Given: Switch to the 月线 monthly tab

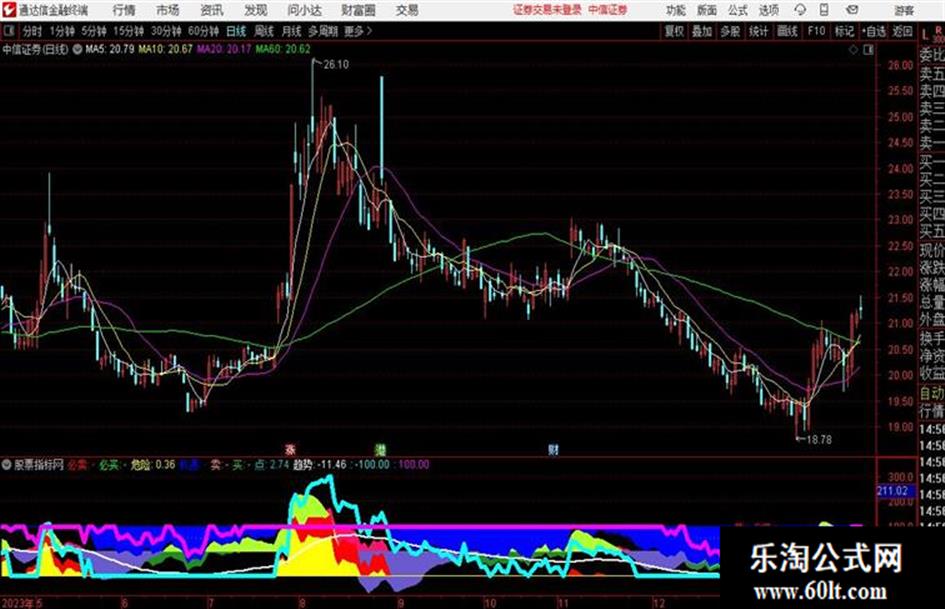Looking at the screenshot, I should tap(292, 31).
